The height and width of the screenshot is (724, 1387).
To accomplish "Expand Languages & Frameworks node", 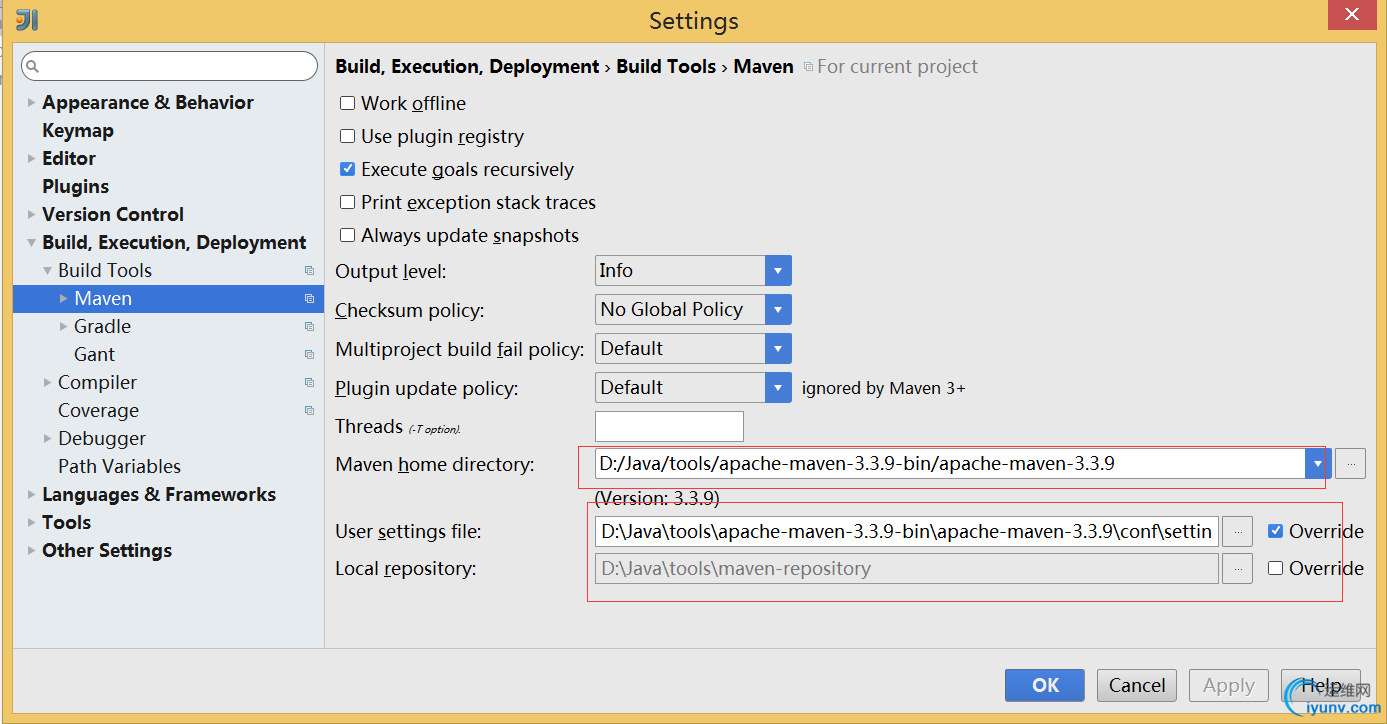I will click(32, 495).
